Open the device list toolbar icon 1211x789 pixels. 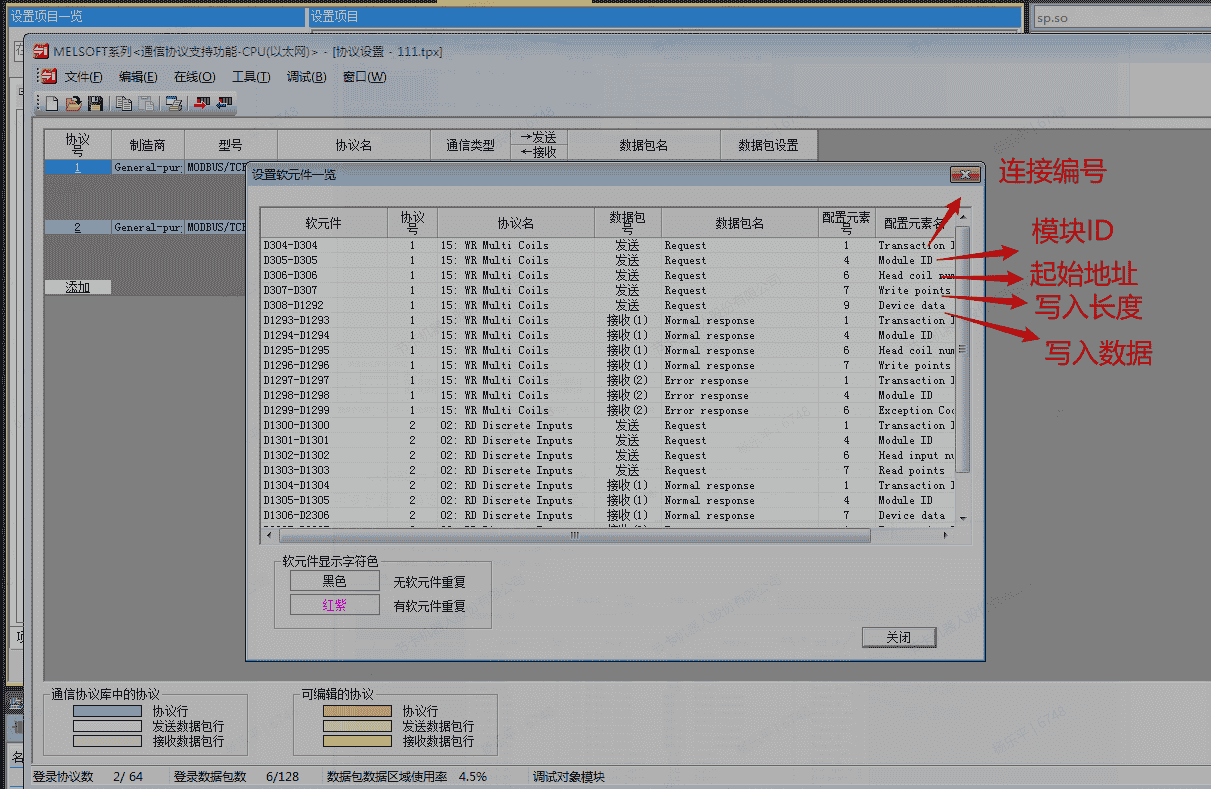pyautogui.click(x=174, y=103)
